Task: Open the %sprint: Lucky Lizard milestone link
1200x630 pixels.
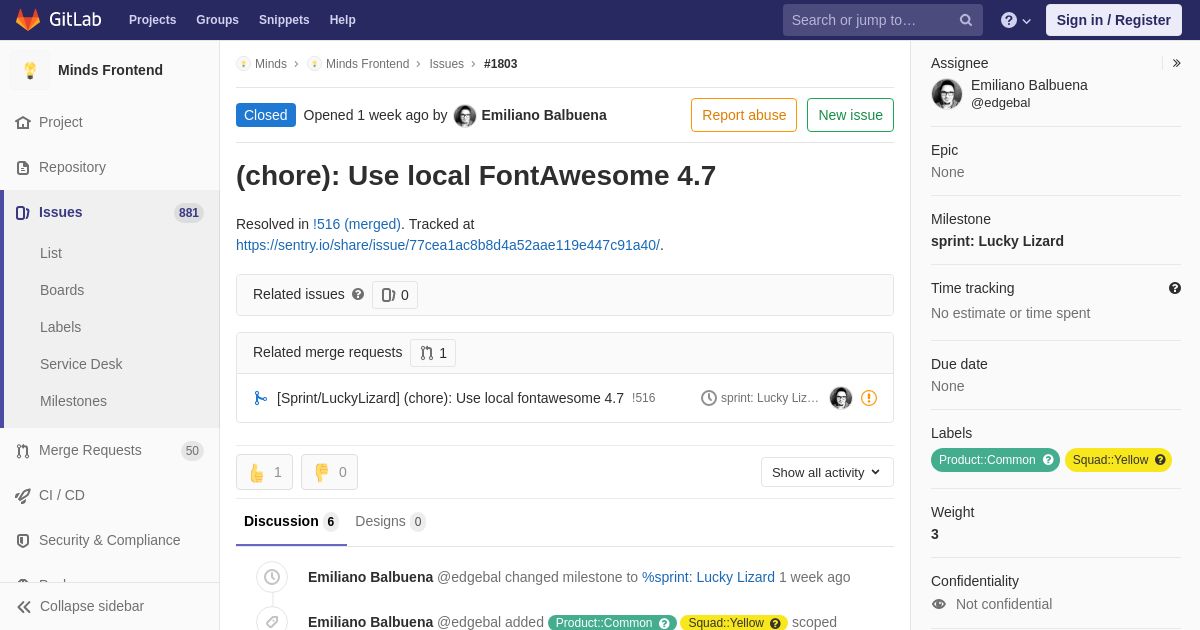Action: (708, 577)
